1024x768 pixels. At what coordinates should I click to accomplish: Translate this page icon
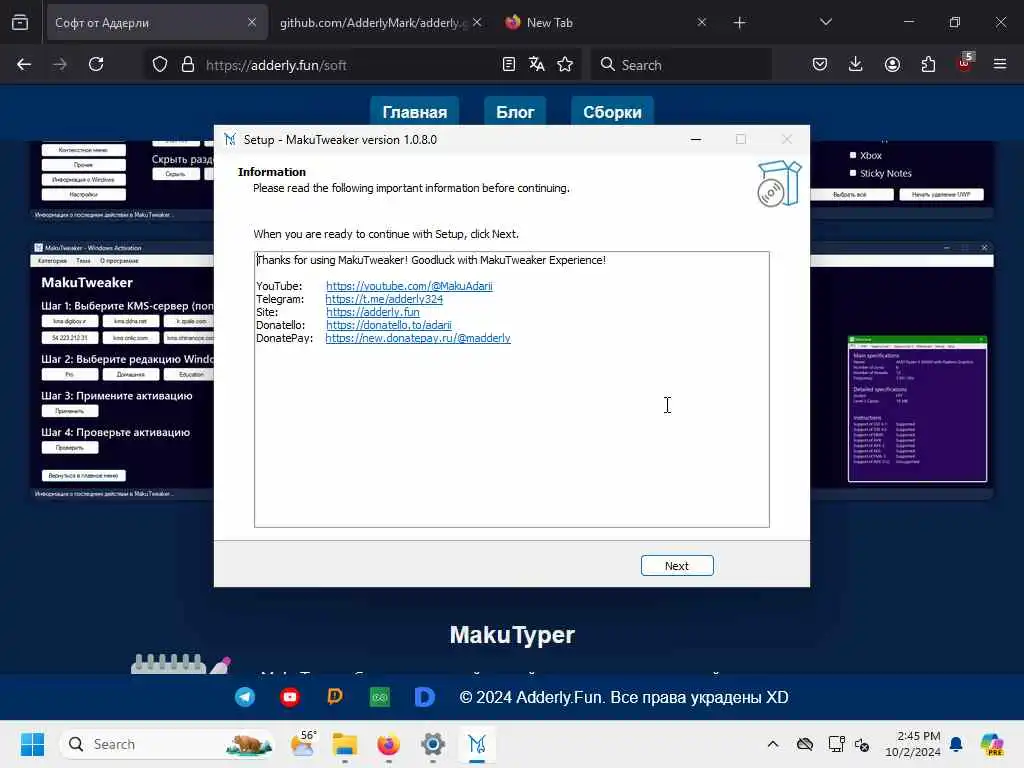(537, 64)
